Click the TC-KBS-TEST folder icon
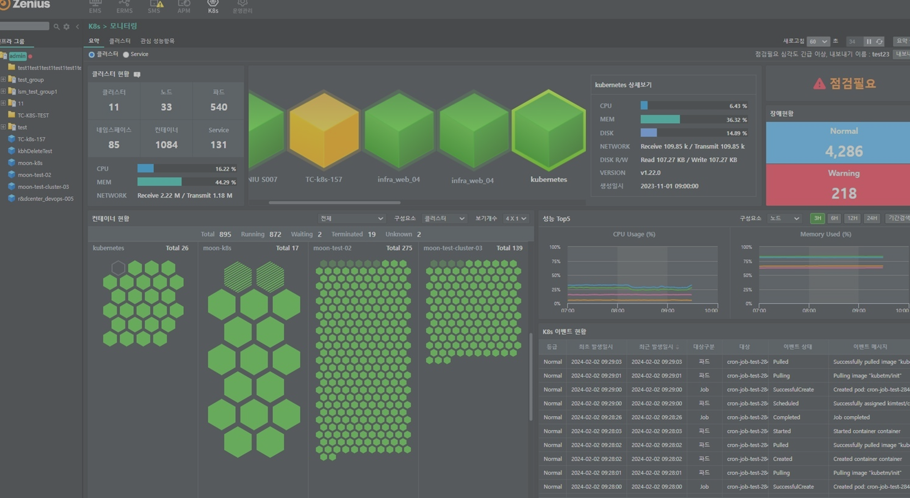The width and height of the screenshot is (910, 498). tap(11, 115)
